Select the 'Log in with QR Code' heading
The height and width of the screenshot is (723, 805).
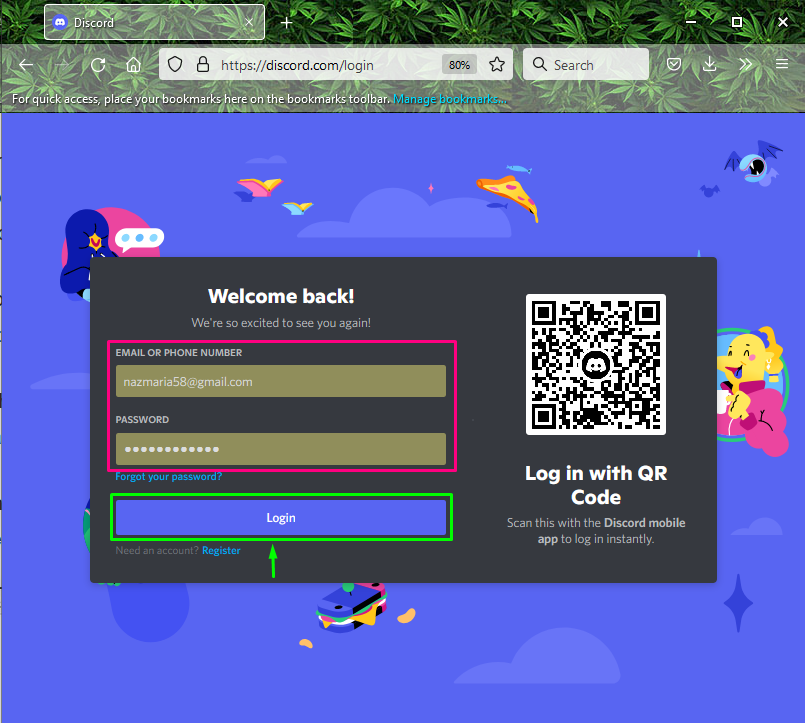click(x=596, y=485)
